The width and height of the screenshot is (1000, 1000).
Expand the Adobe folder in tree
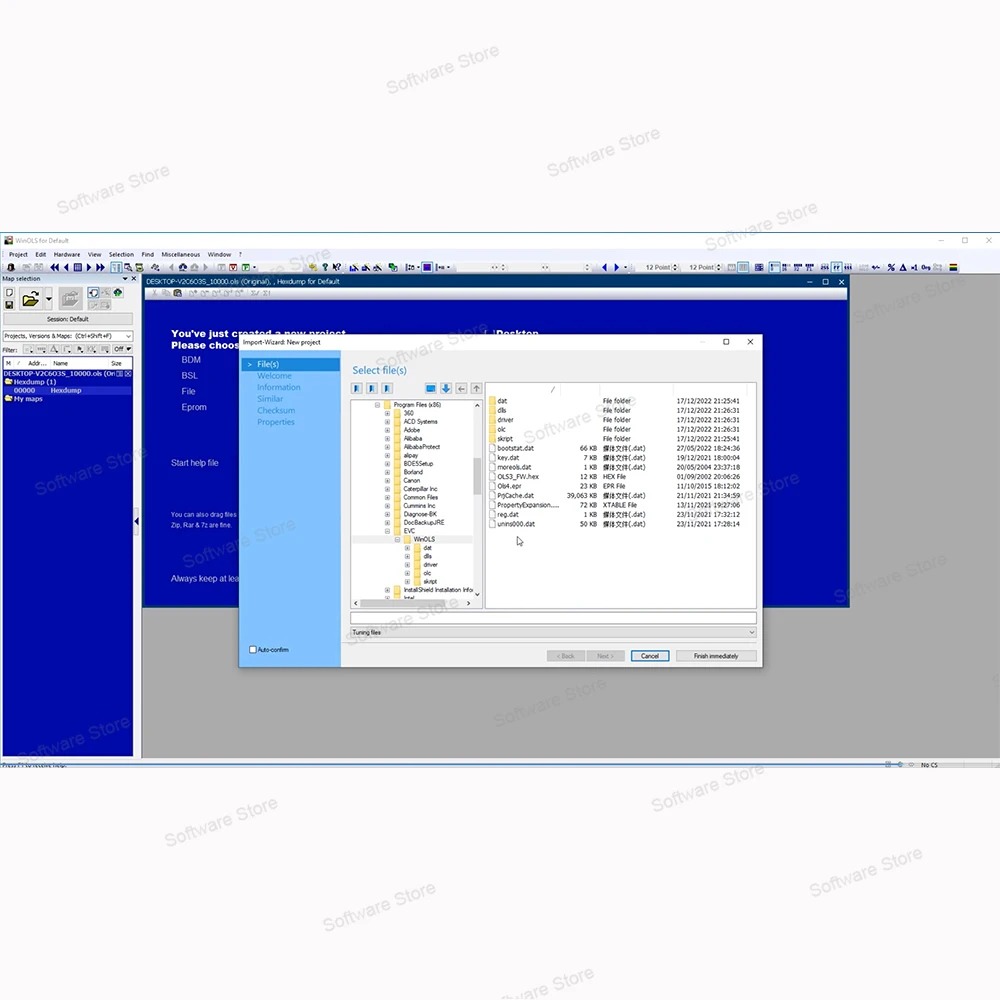pos(387,430)
